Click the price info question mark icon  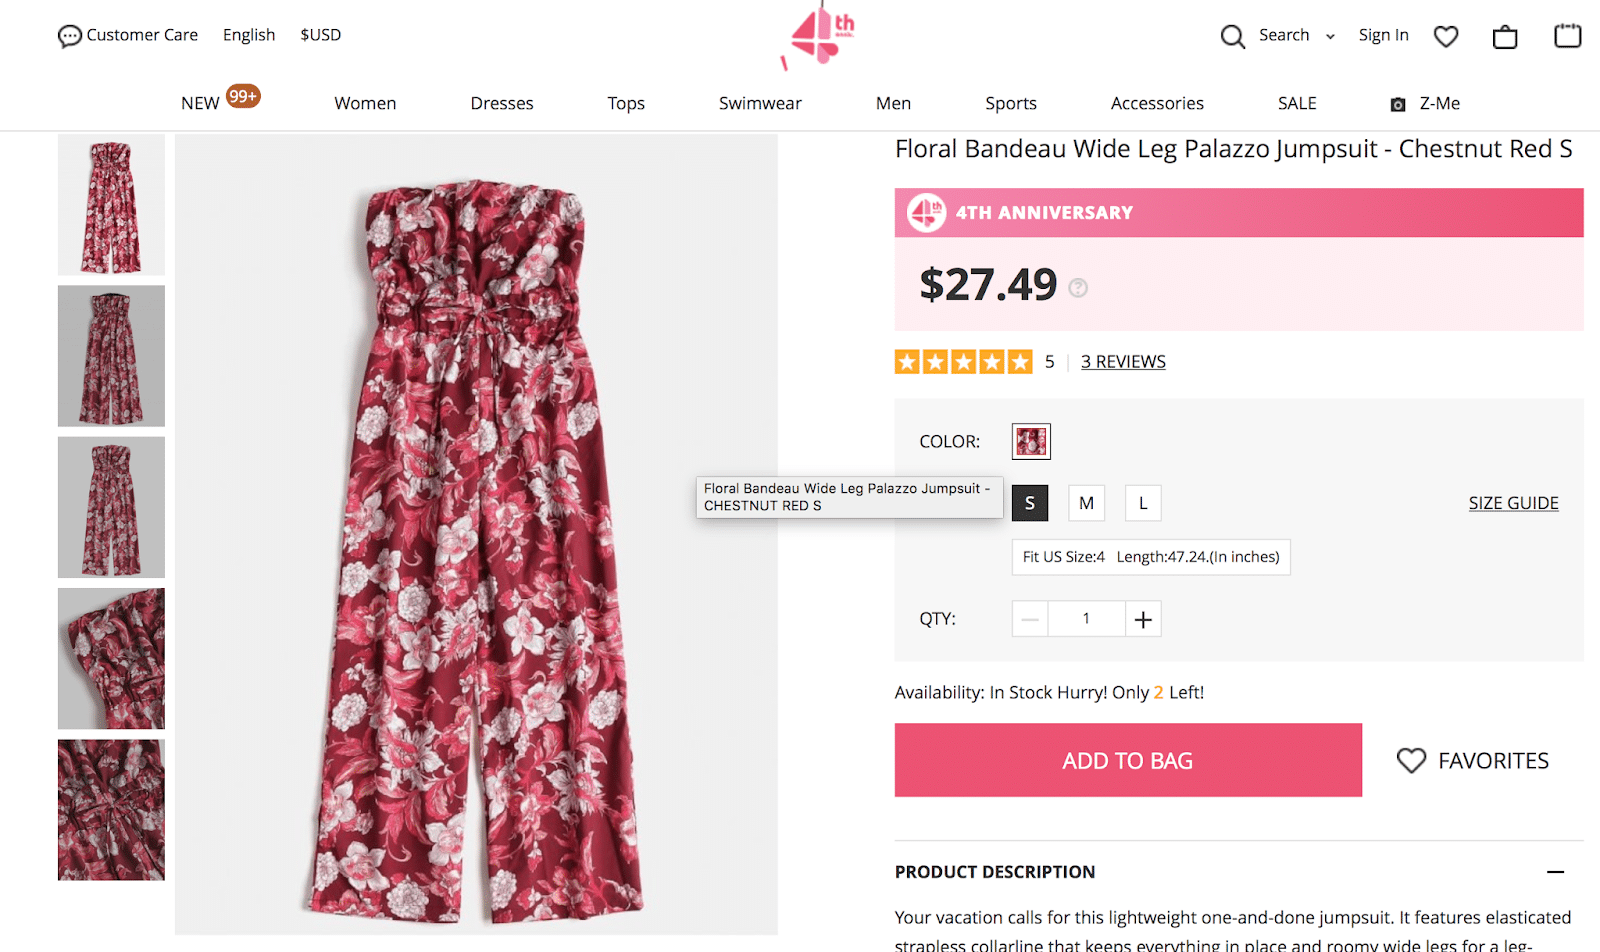click(x=1078, y=288)
